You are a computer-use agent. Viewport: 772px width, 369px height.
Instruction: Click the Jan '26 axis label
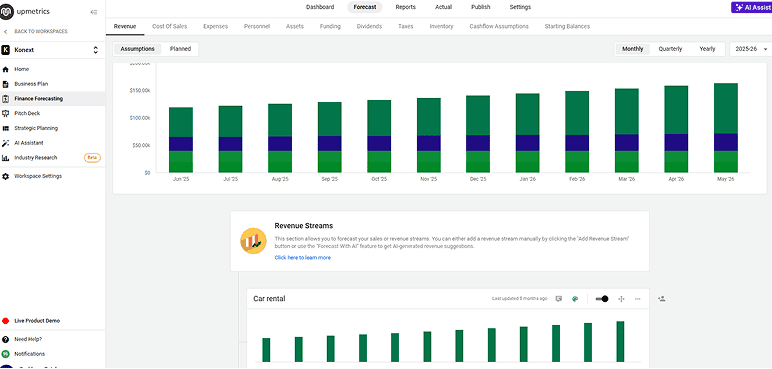tap(527, 179)
